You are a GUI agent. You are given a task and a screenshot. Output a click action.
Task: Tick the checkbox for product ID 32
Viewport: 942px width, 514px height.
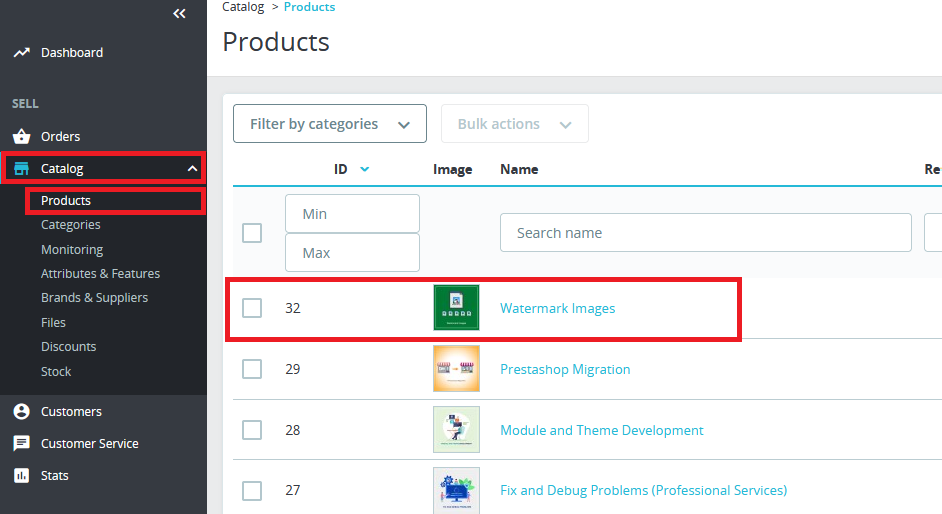point(252,308)
